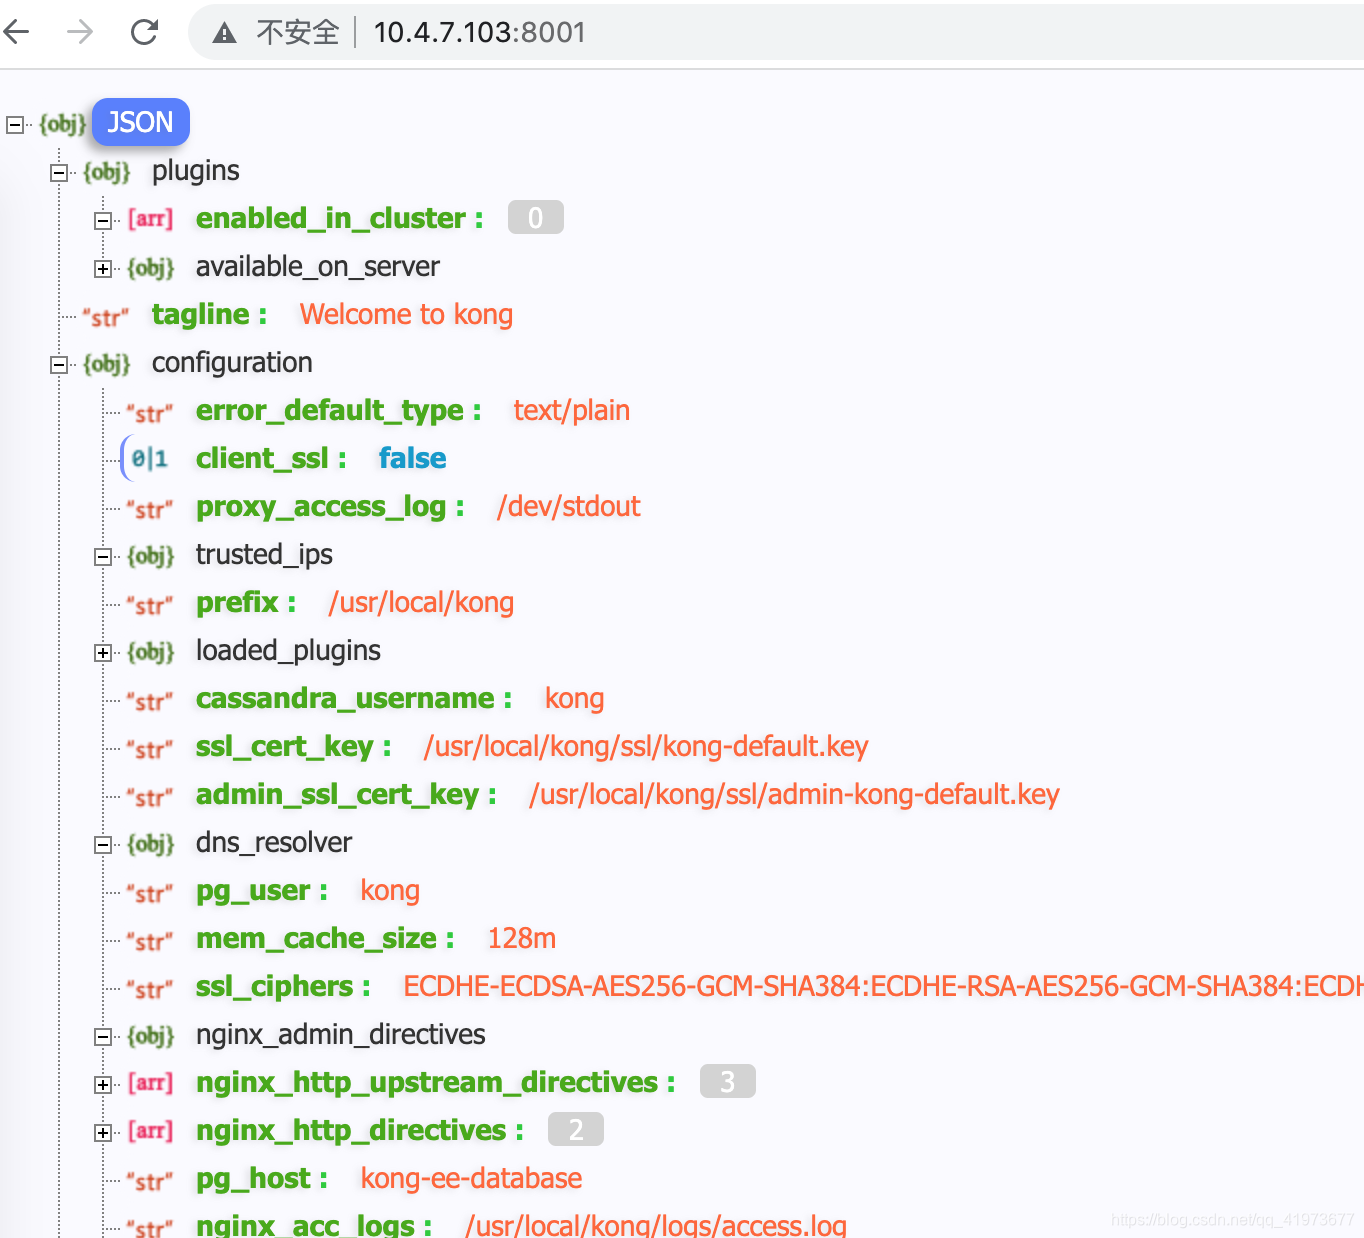Click the prefix value '/usr/local/kong'
Screen dimensions: 1364x1238
[421, 603]
